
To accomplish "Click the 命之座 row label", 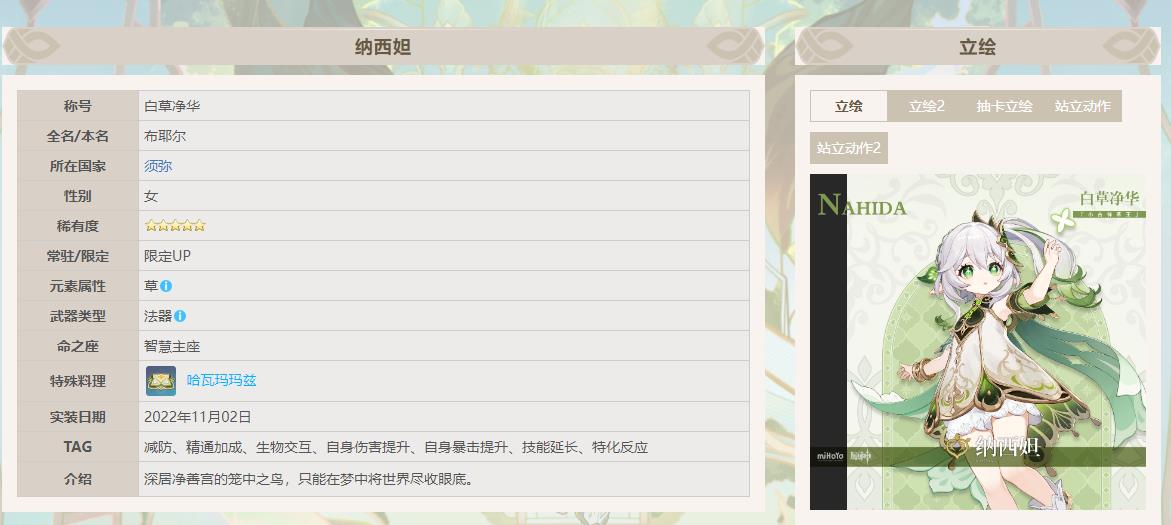I will click(78, 347).
